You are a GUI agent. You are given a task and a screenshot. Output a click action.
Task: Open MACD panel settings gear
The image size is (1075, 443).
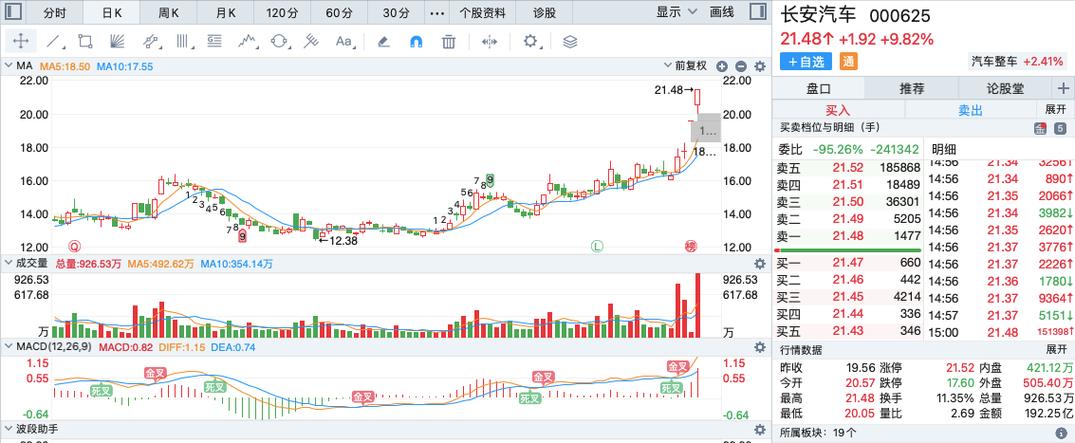coord(760,347)
